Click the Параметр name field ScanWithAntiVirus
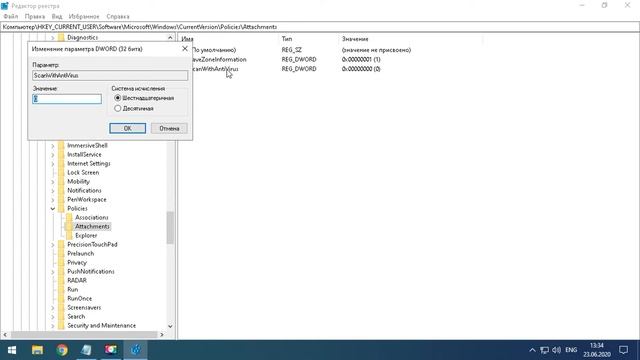 [110, 76]
